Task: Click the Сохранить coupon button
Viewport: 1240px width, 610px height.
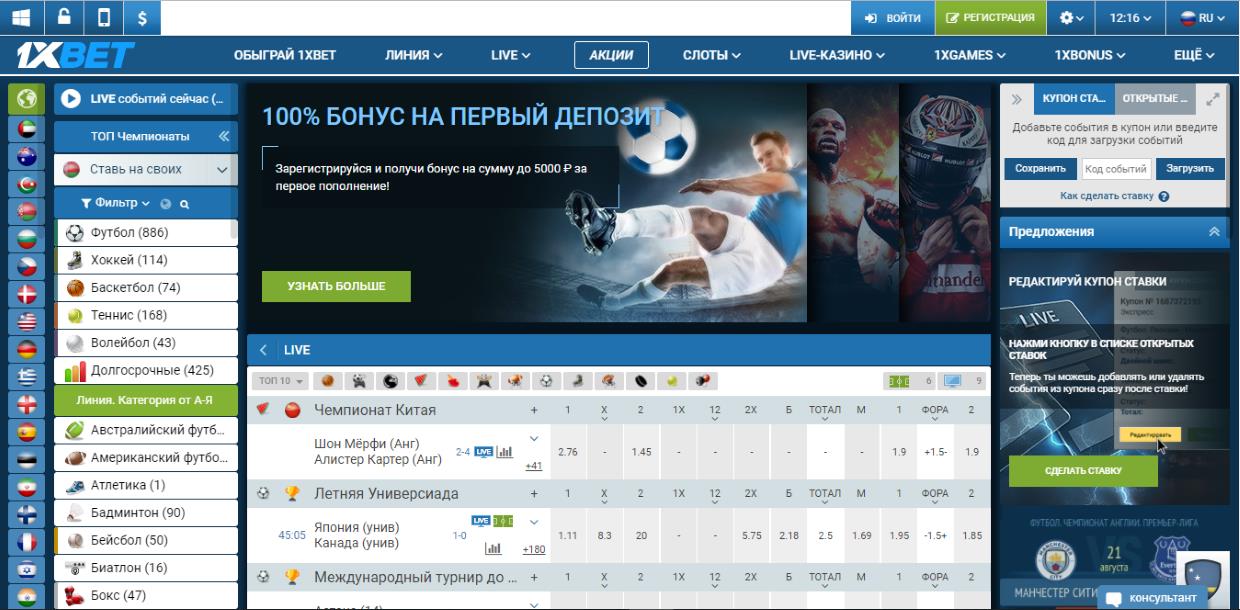Action: coord(1041,169)
